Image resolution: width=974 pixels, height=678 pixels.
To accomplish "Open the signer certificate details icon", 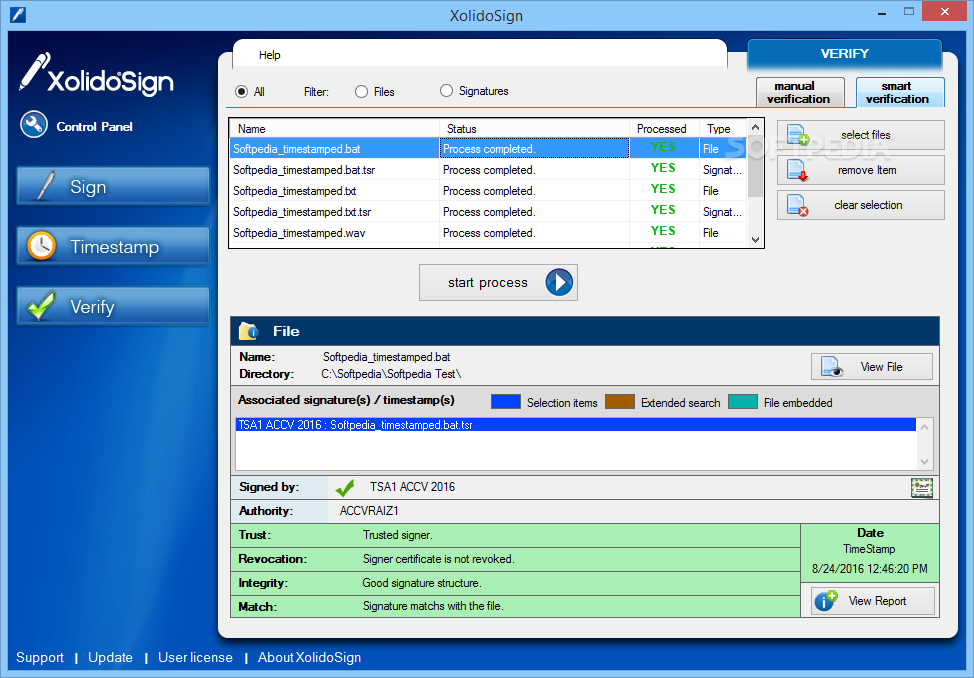I will pyautogui.click(x=922, y=488).
